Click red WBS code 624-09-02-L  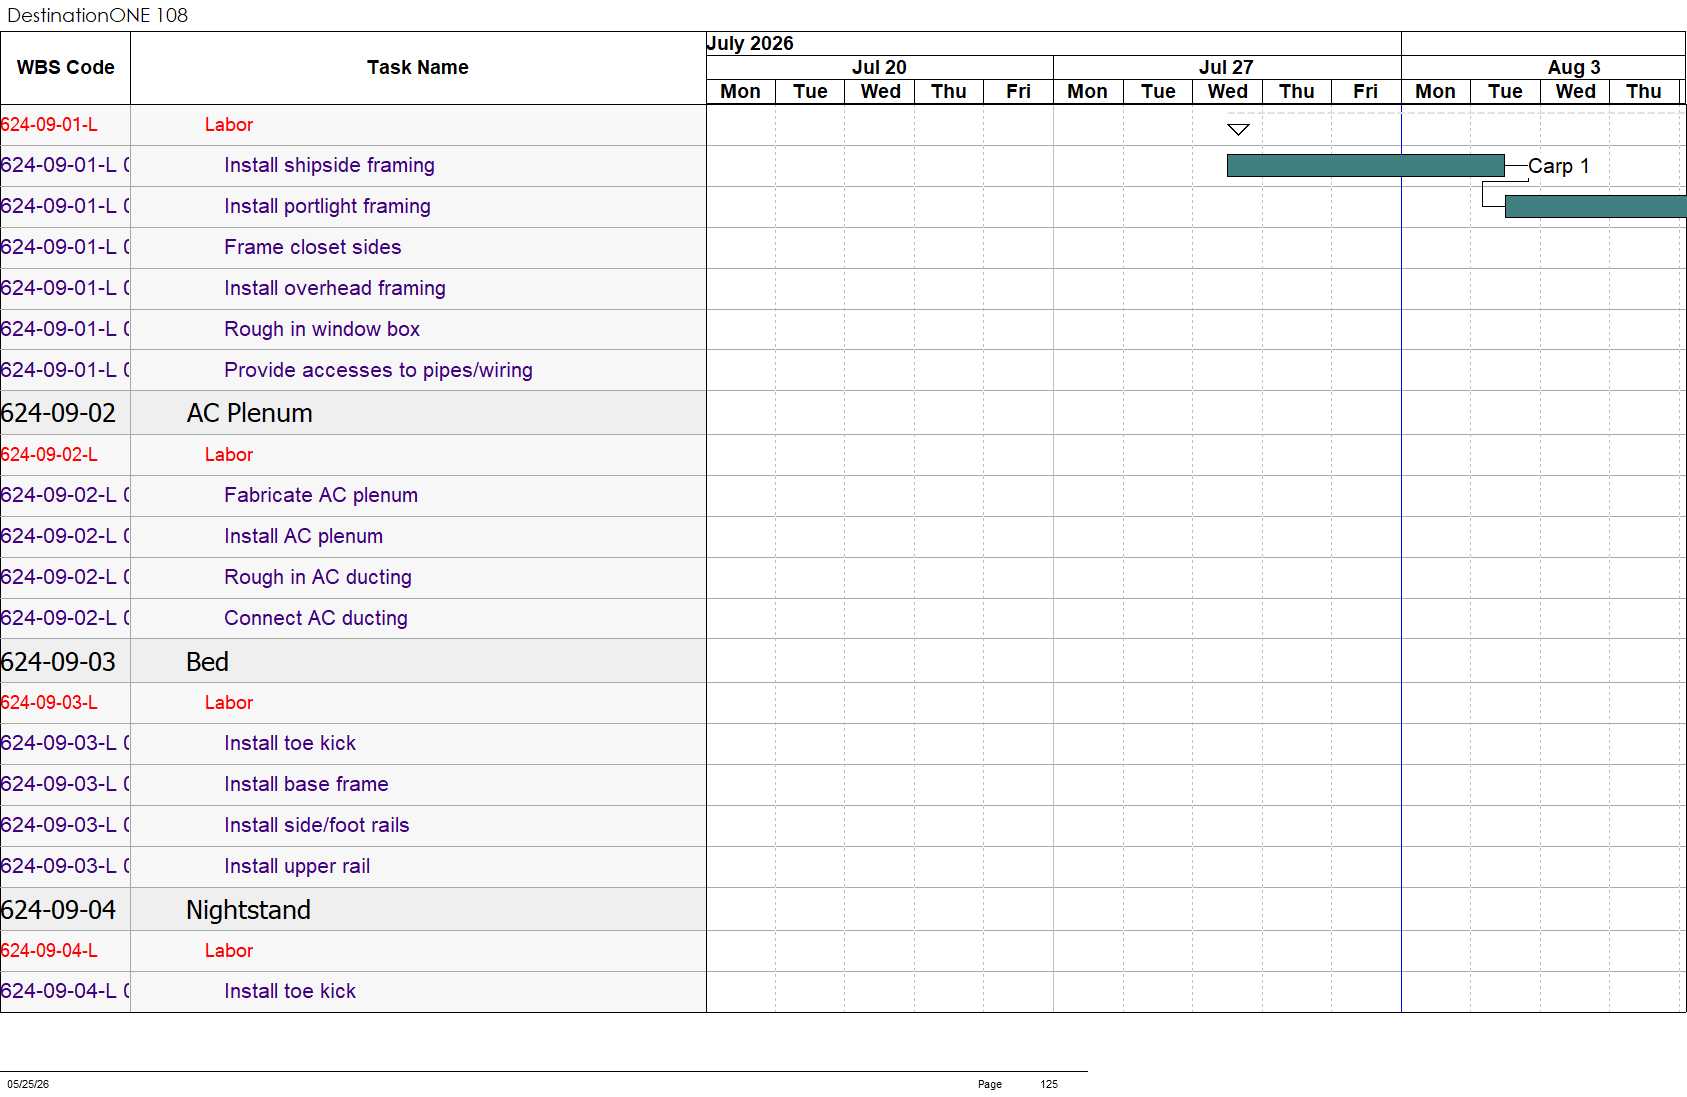[49, 455]
